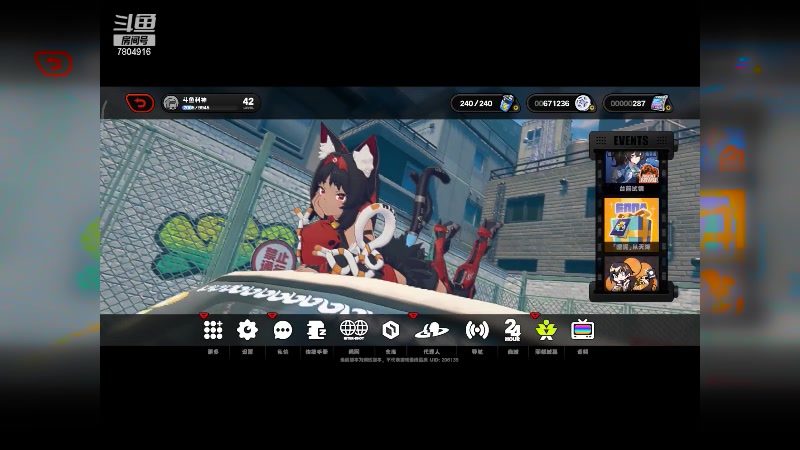Open the 24 HOUR store icon

(x=512, y=330)
